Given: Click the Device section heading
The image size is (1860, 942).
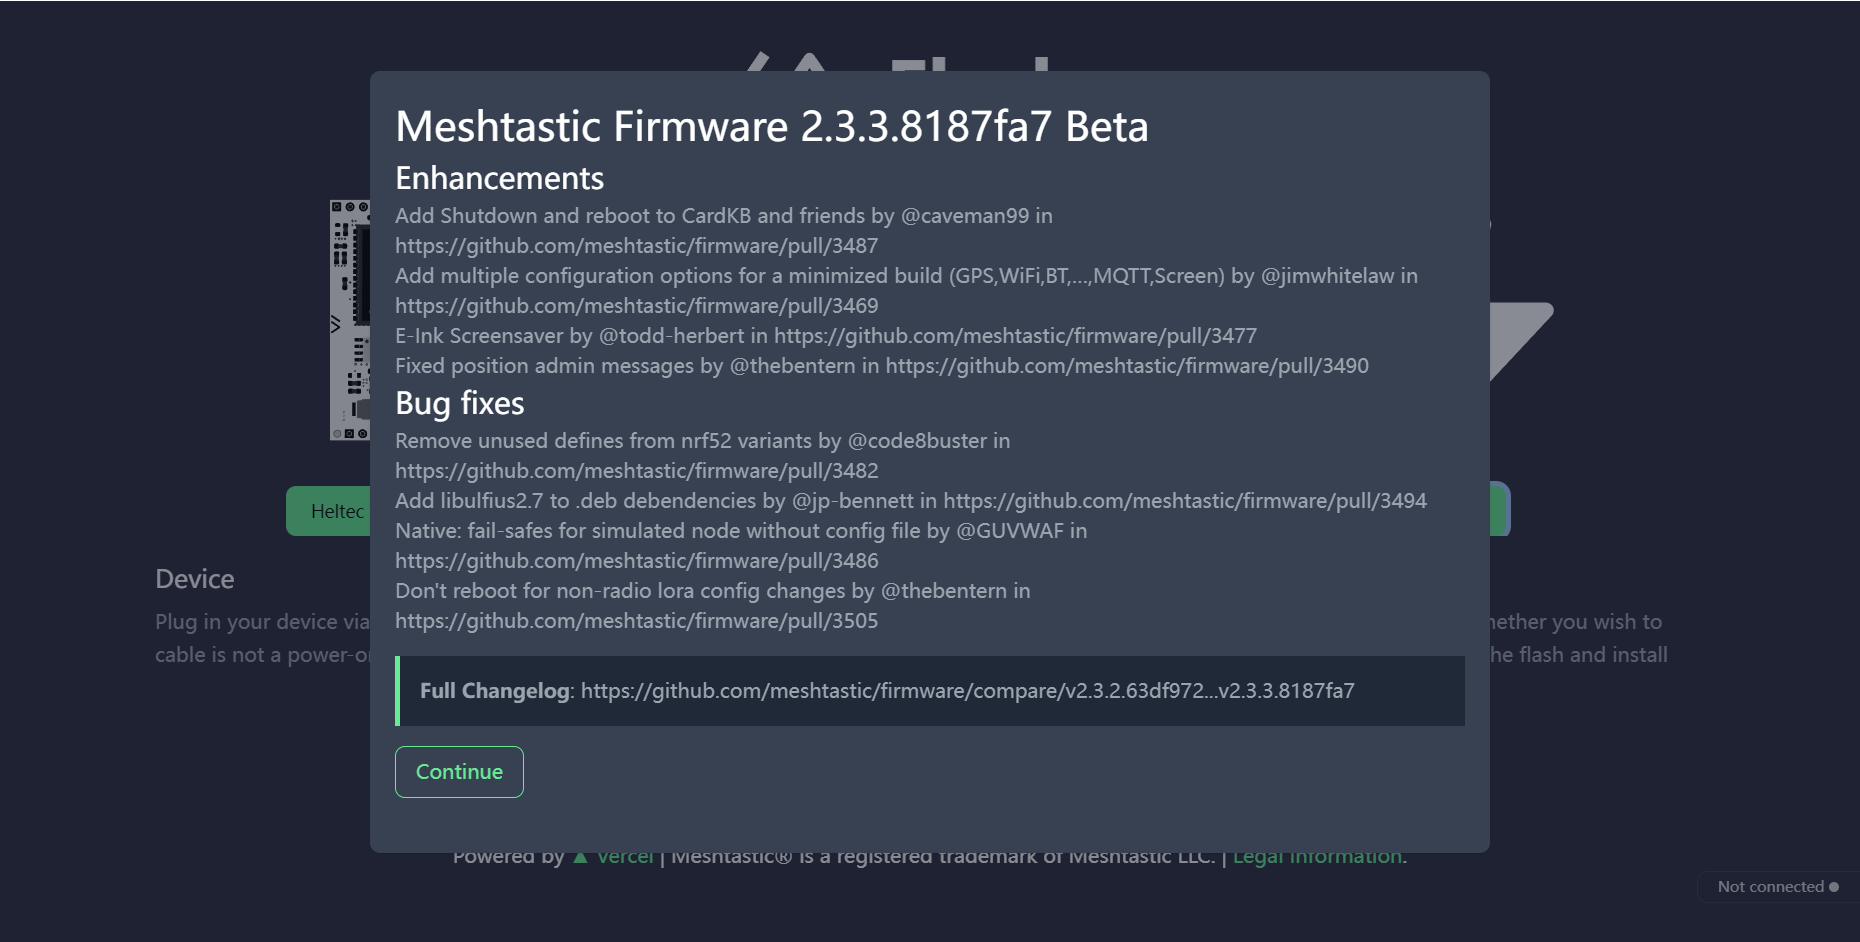Looking at the screenshot, I should [195, 579].
